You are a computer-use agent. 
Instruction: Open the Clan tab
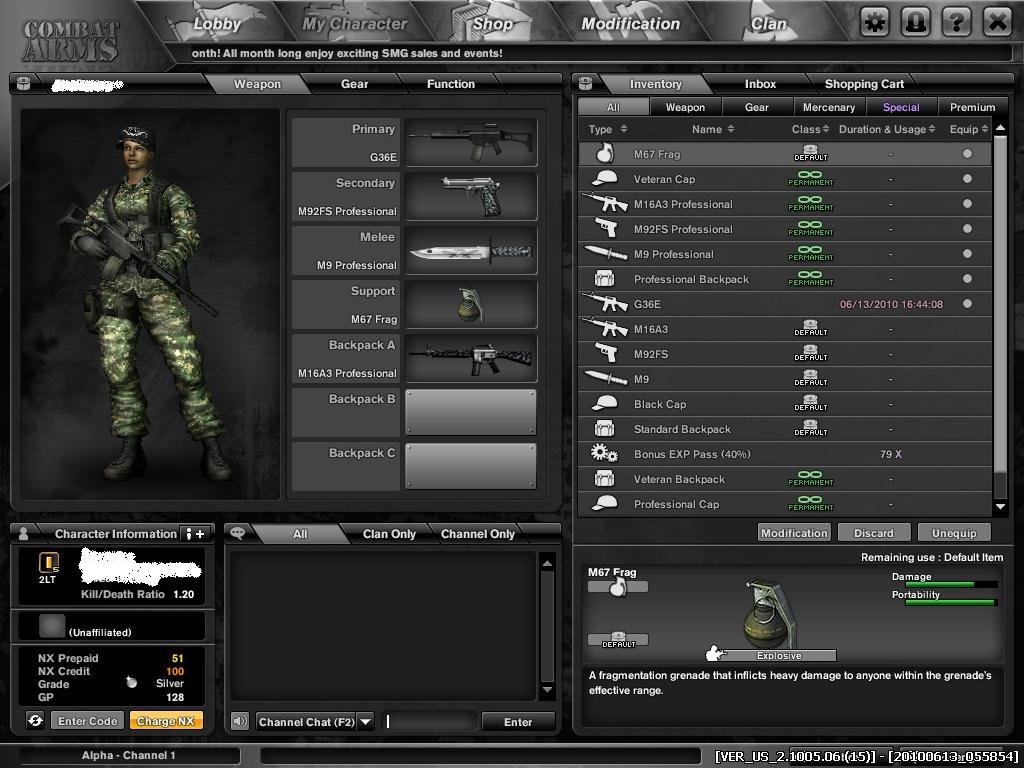click(769, 24)
